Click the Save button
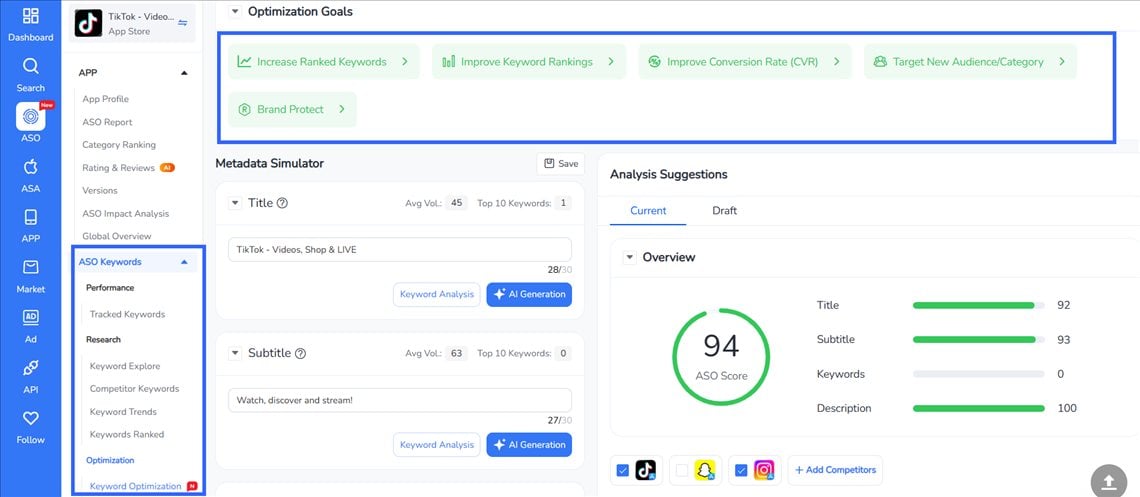 click(x=561, y=163)
